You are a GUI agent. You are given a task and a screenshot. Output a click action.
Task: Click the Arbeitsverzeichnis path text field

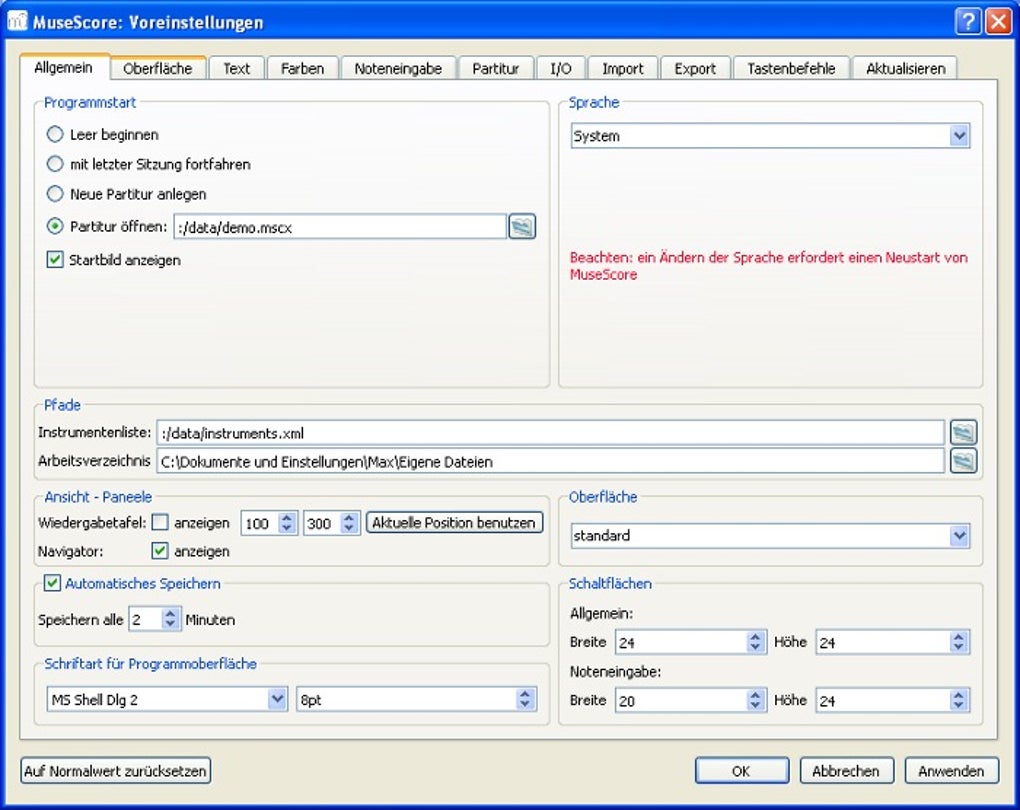point(550,461)
